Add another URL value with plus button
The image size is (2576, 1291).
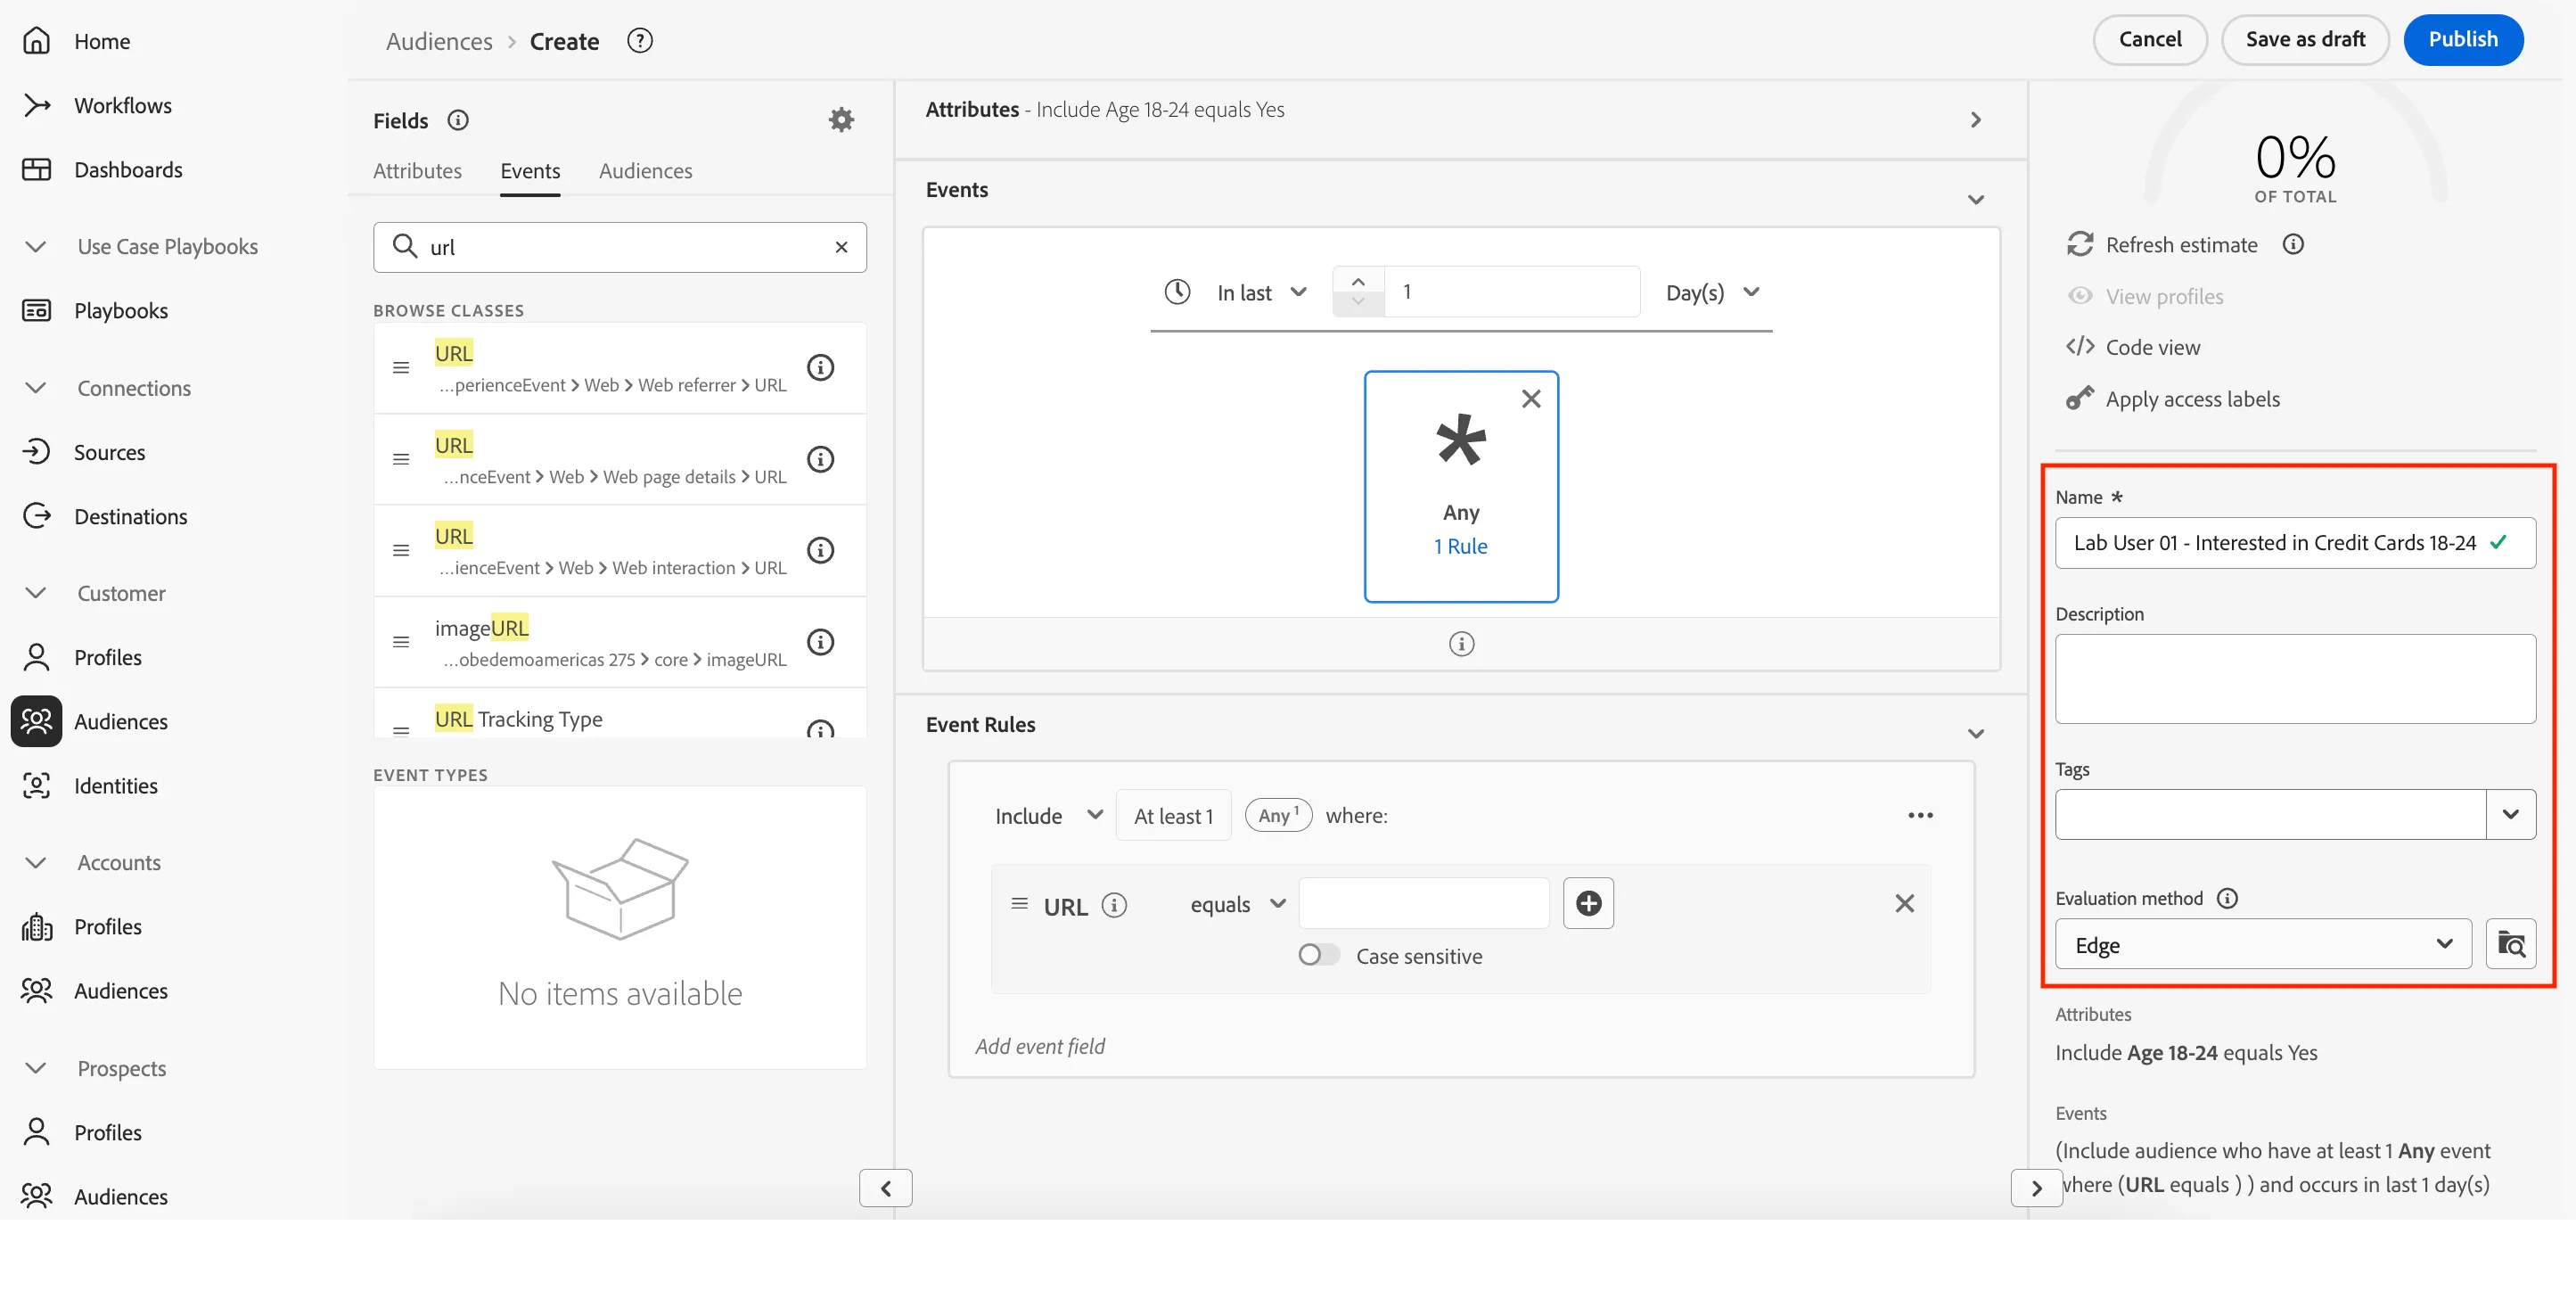1588,903
